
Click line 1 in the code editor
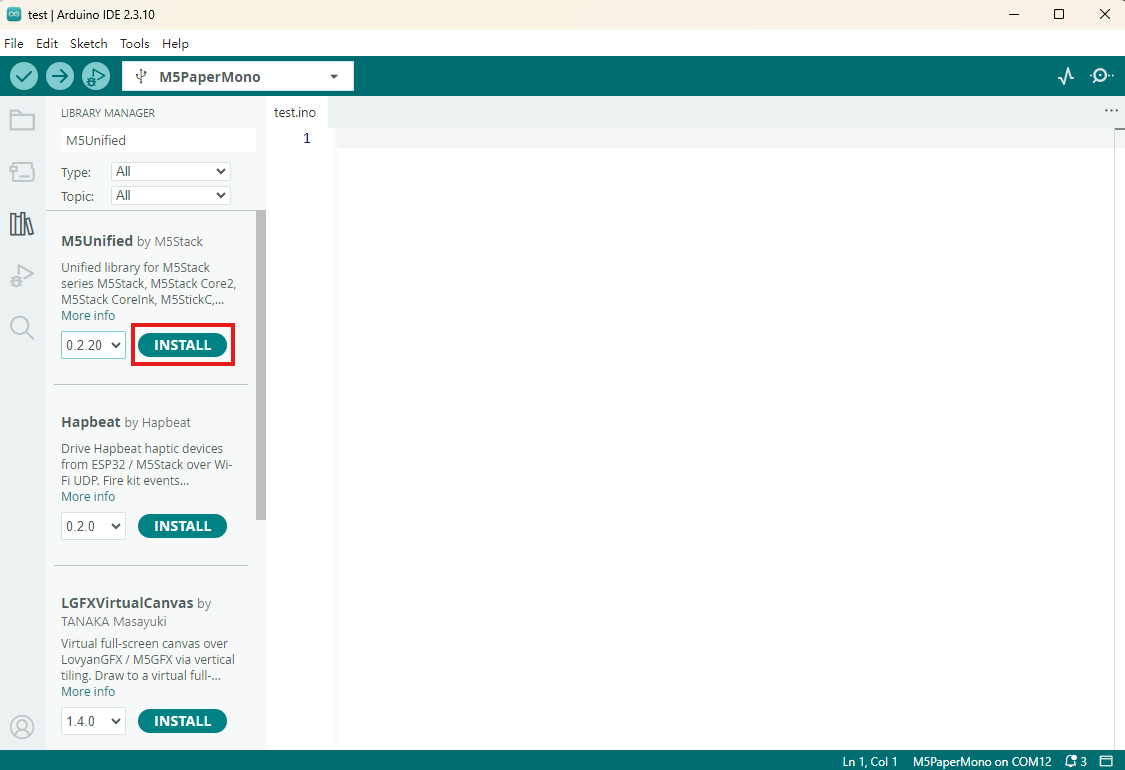[x=725, y=138]
